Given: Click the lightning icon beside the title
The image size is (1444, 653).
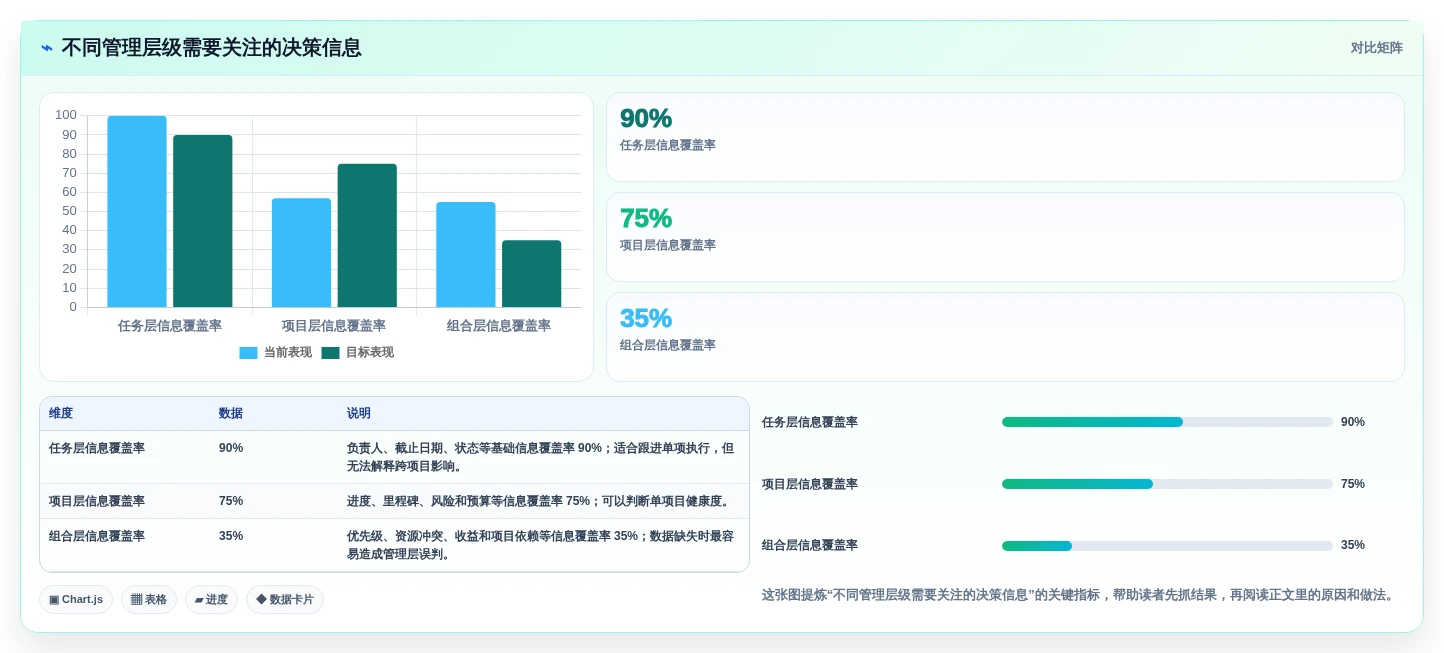Looking at the screenshot, I should pos(46,48).
